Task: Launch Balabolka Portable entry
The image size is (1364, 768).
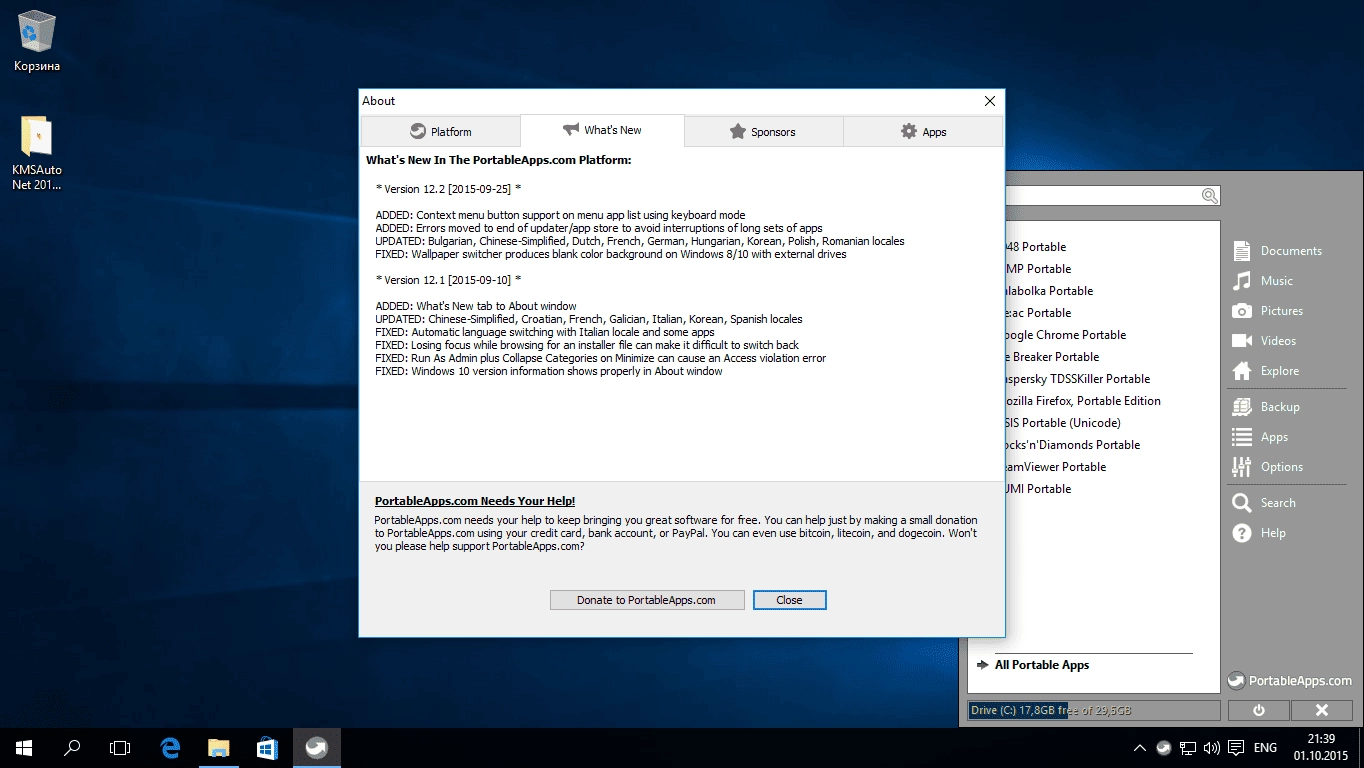Action: click(x=1050, y=291)
